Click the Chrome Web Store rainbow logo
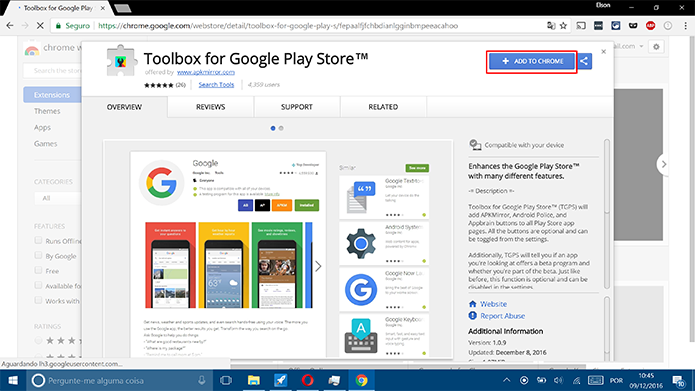The width and height of the screenshot is (695, 391). point(31,49)
